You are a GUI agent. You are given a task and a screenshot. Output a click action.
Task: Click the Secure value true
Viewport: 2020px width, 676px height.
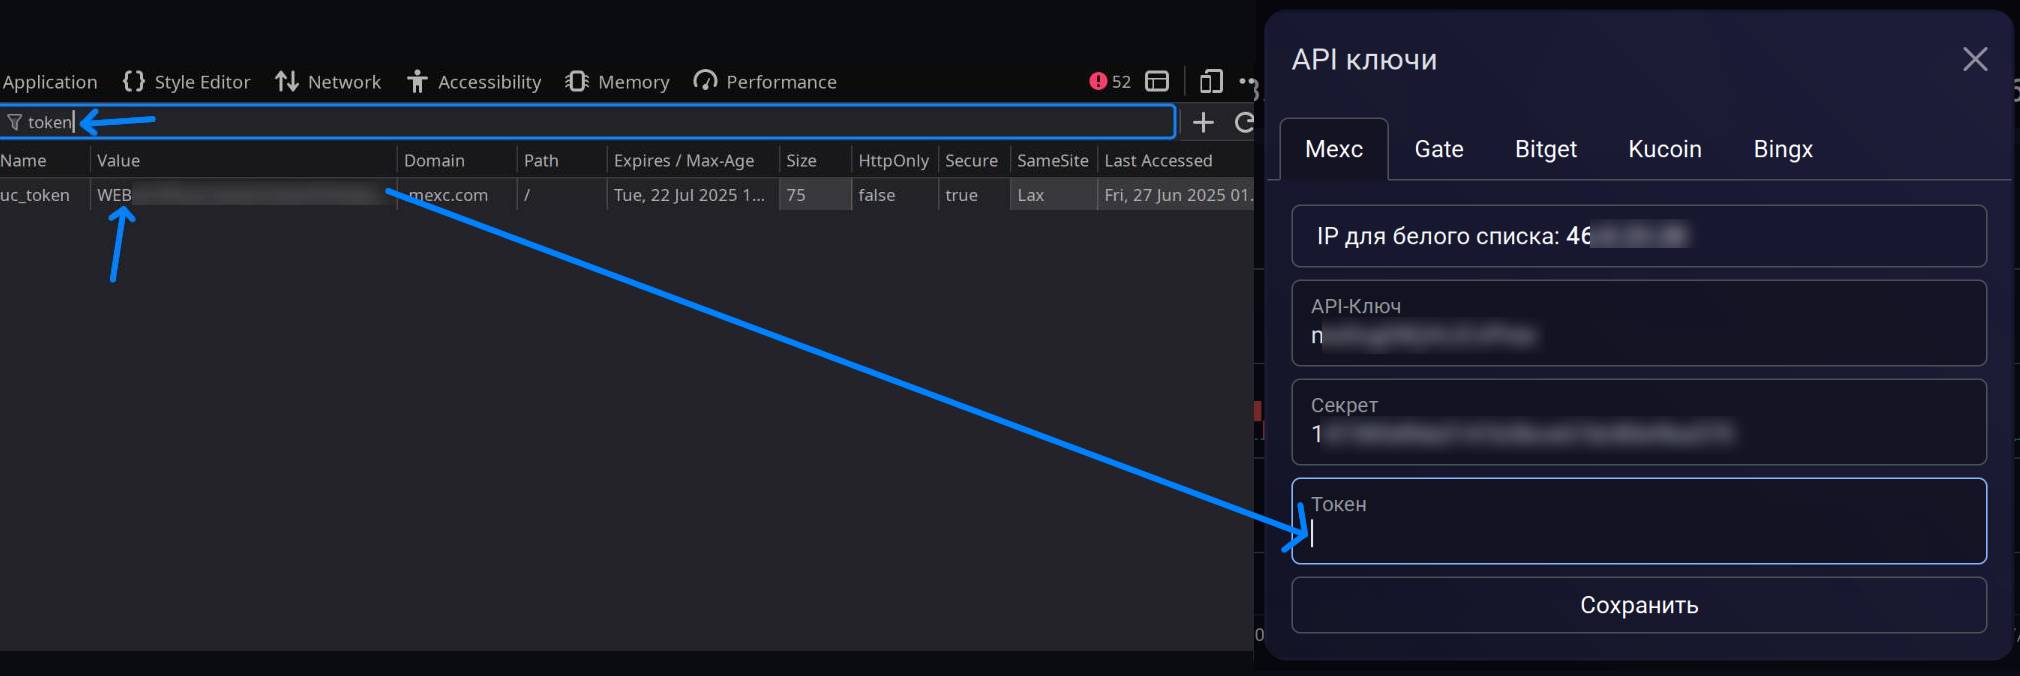(x=974, y=195)
